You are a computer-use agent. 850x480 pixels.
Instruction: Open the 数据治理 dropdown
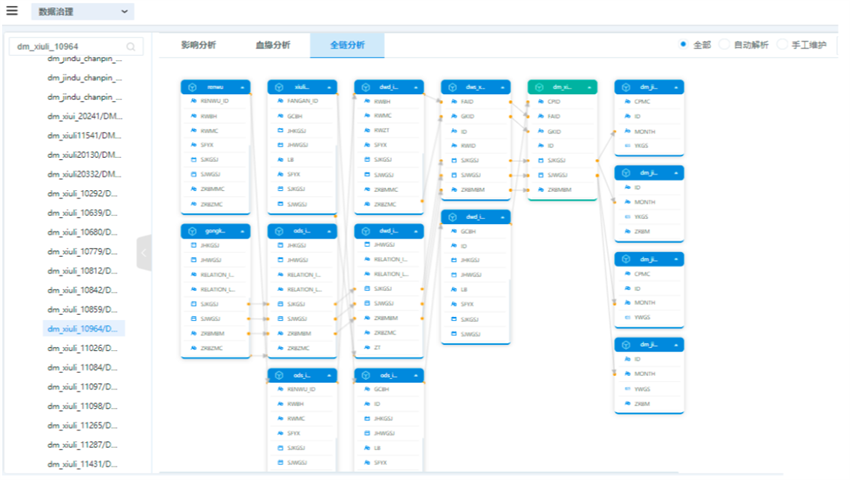click(82, 11)
